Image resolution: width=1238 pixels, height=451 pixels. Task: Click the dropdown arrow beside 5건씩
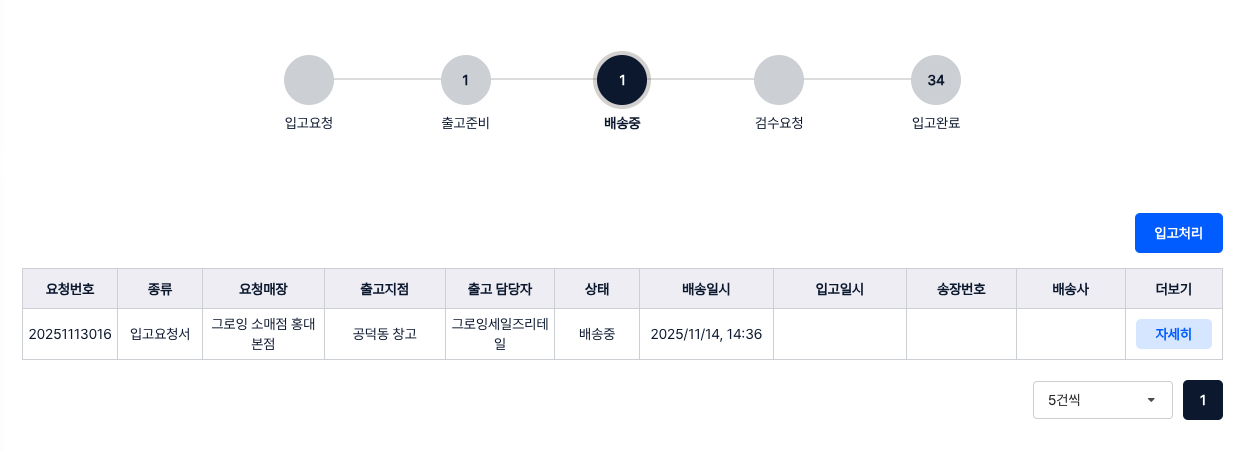coord(1151,400)
